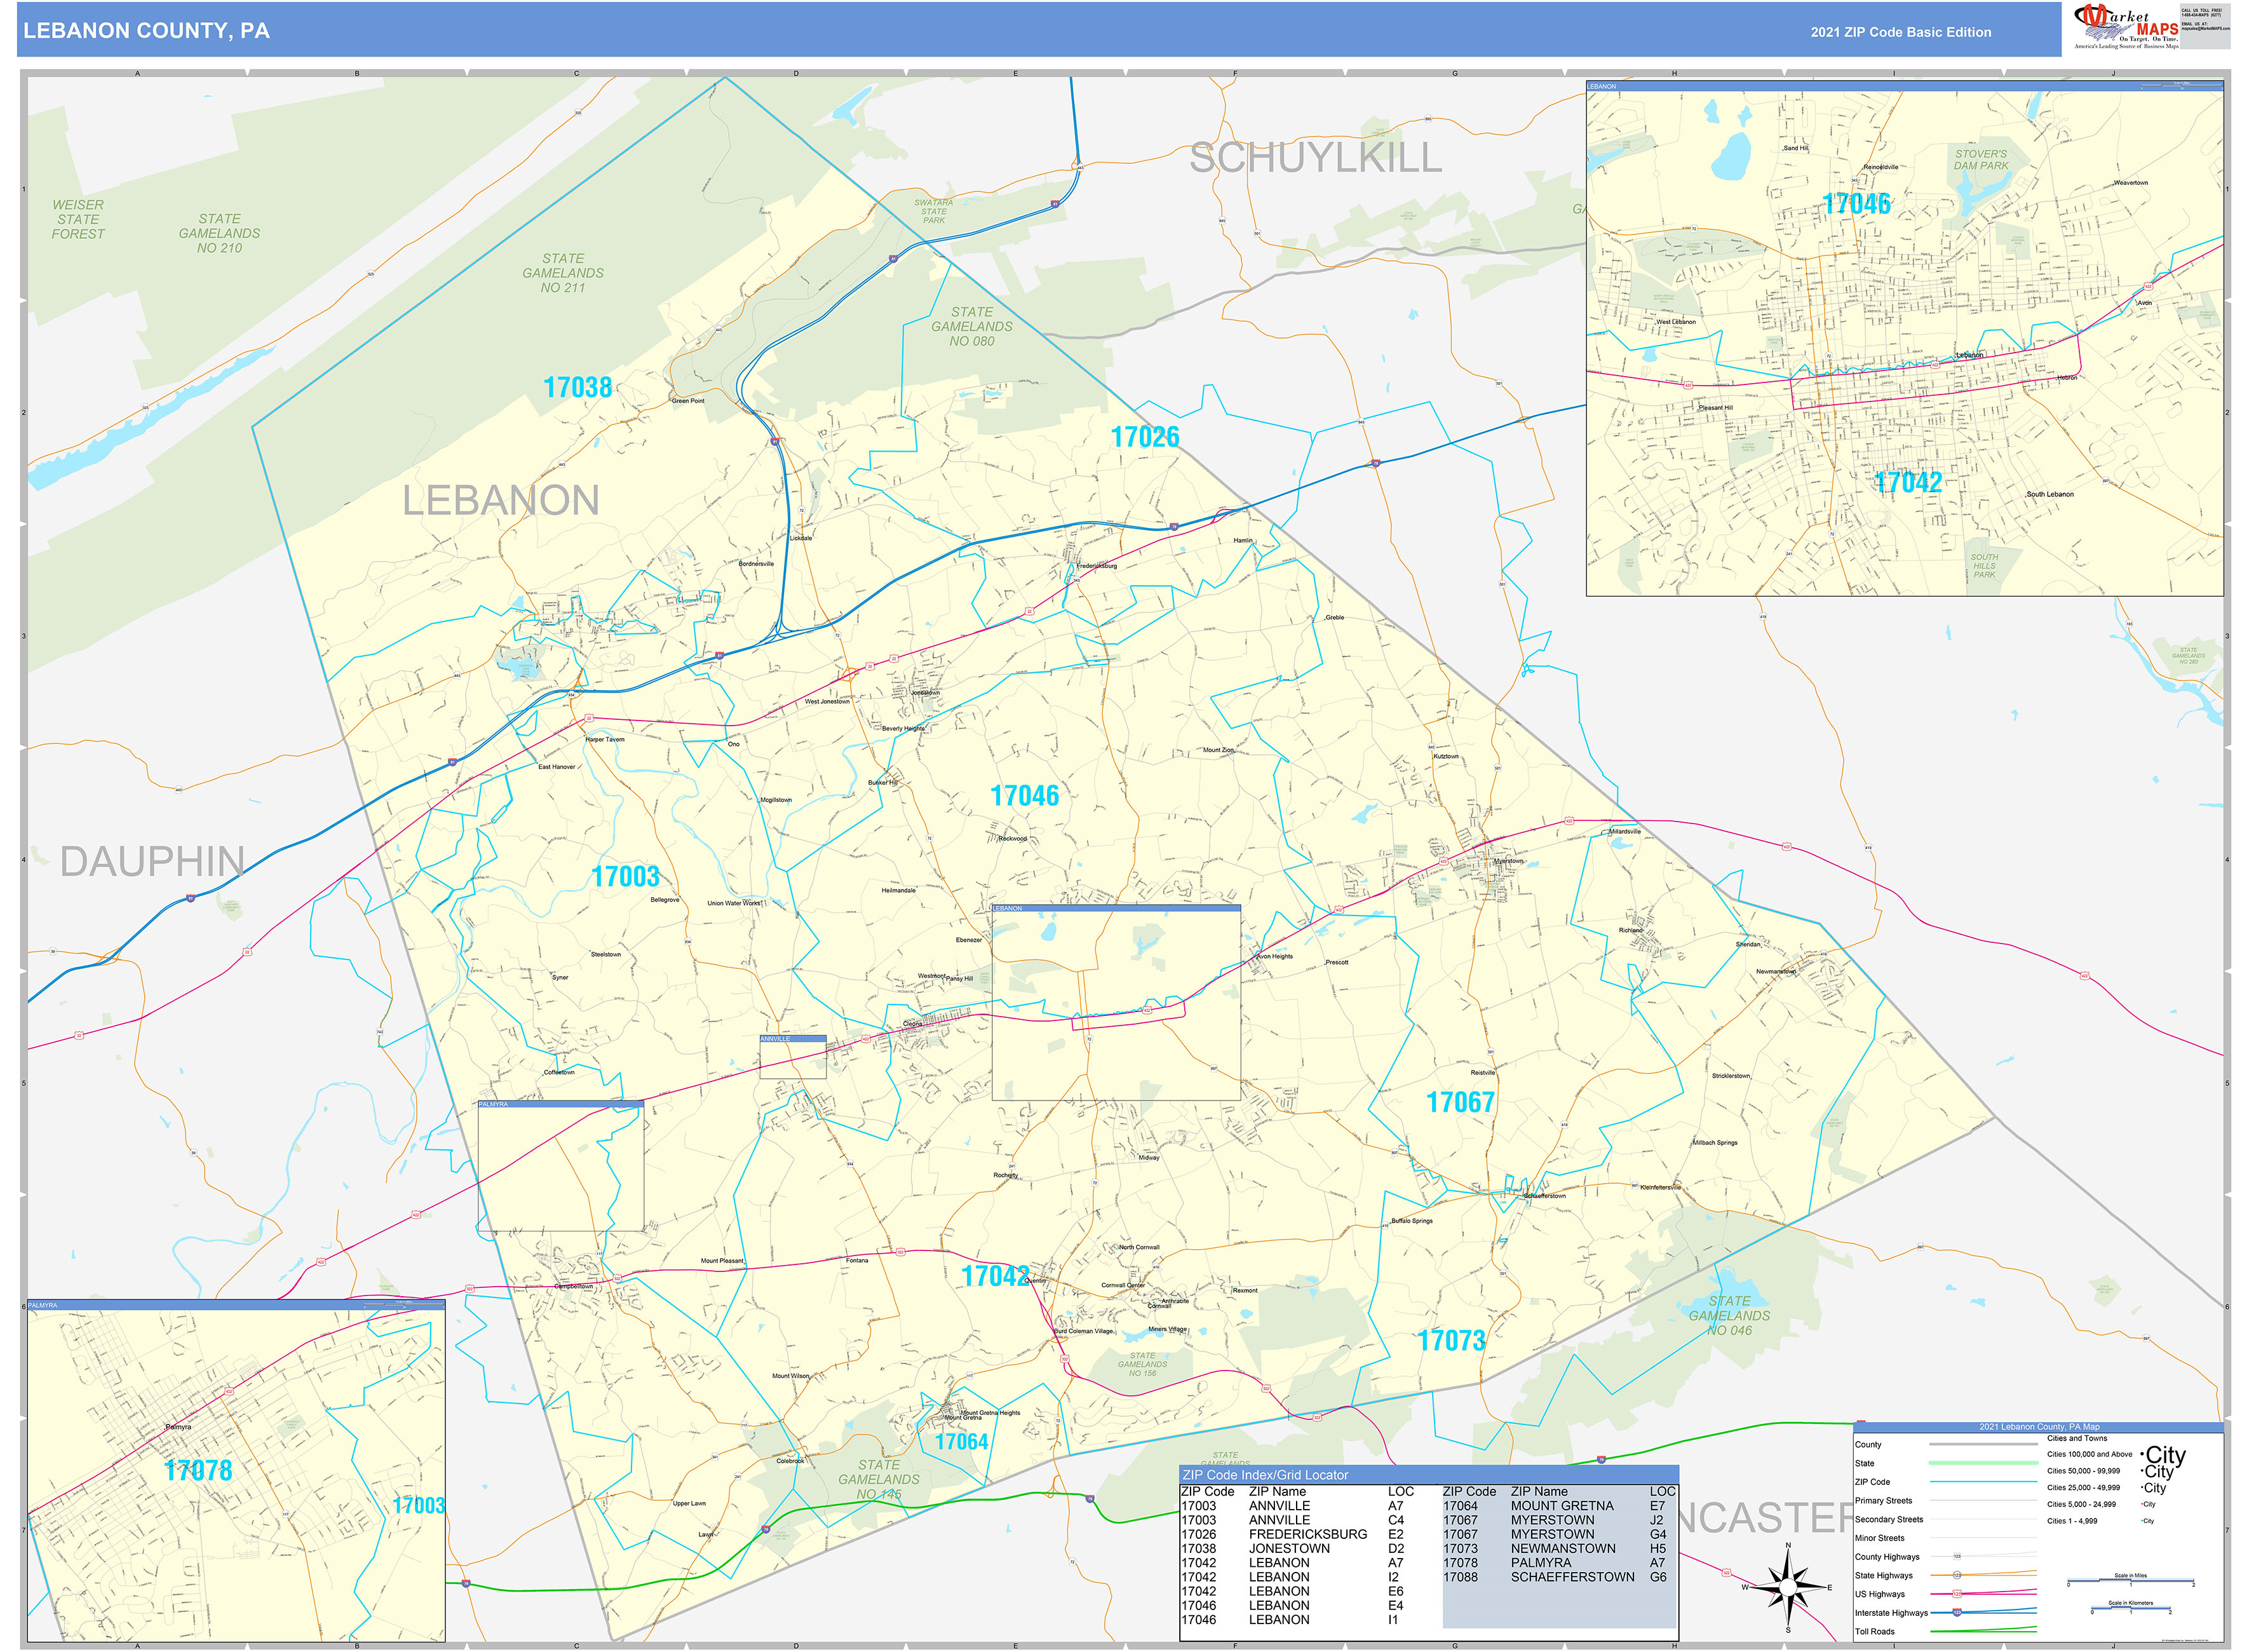Click the 17078 label in Palmyra inset

click(198, 1470)
